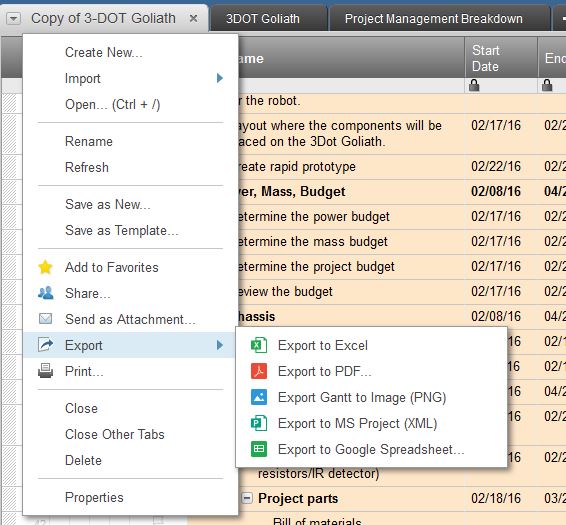Select Determine the mass budget row
Screen dimensions: 566x525
(313, 242)
